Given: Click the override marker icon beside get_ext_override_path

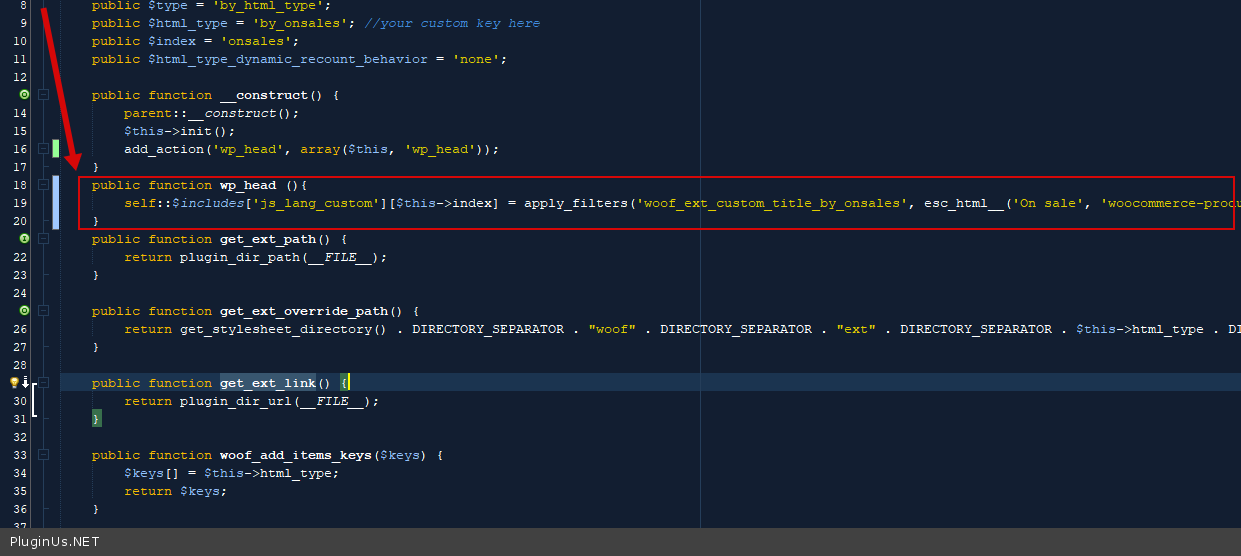Looking at the screenshot, I should tap(23, 311).
